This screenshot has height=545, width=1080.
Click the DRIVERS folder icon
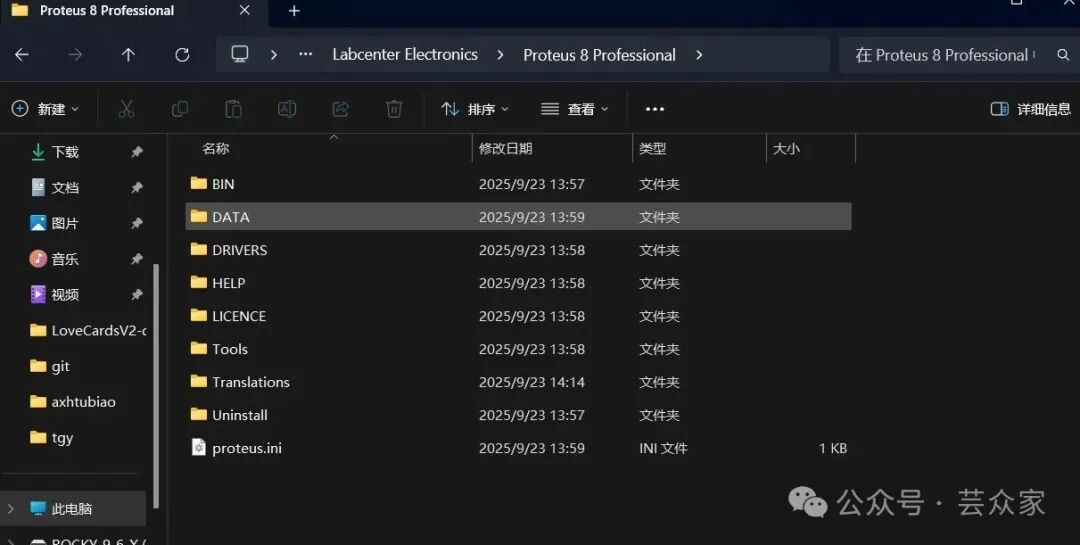(198, 249)
